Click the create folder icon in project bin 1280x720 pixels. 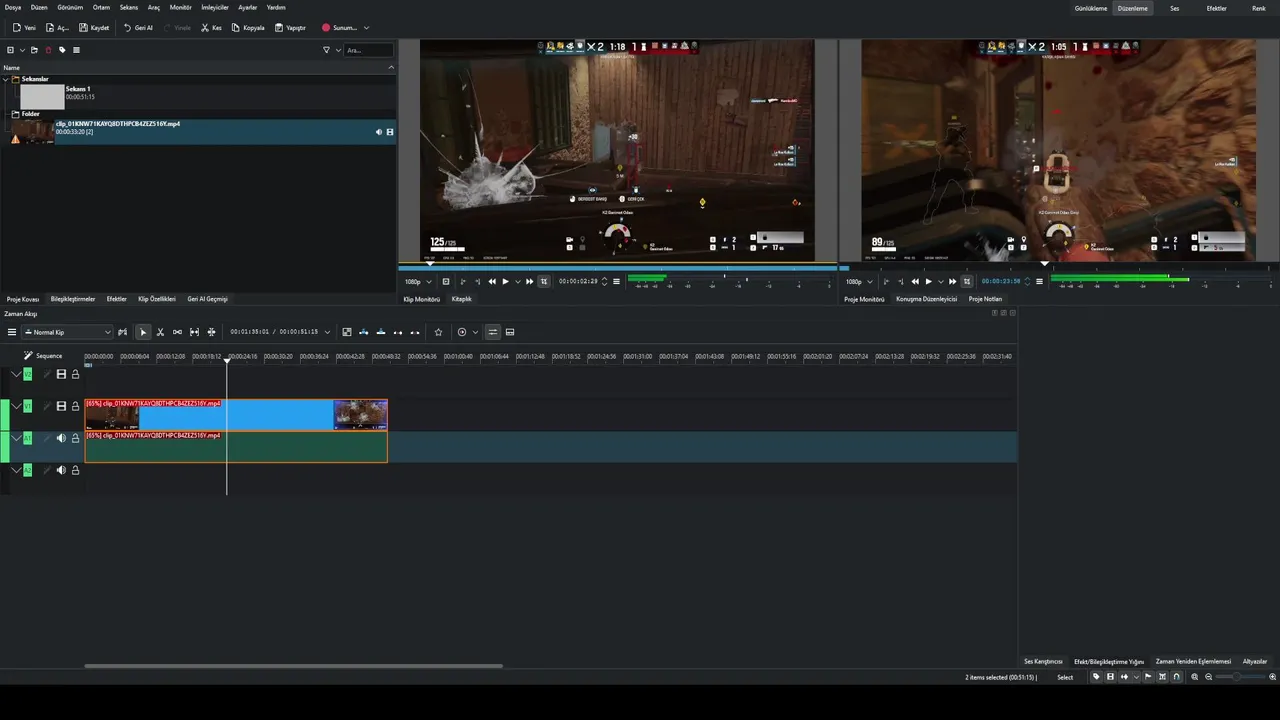pos(34,50)
